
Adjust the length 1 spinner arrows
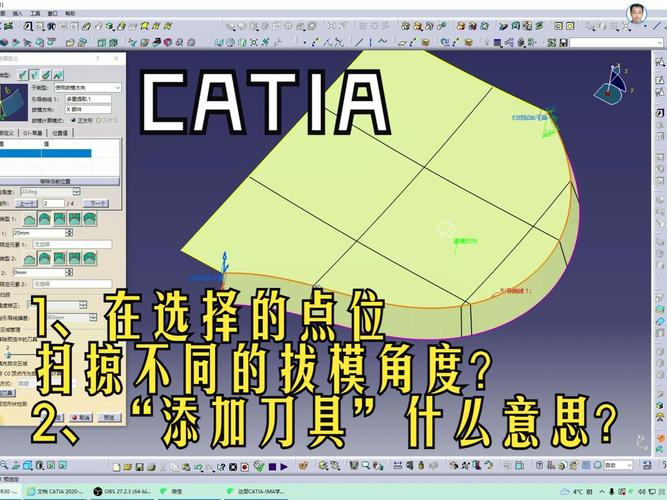pyautogui.click(x=69, y=233)
